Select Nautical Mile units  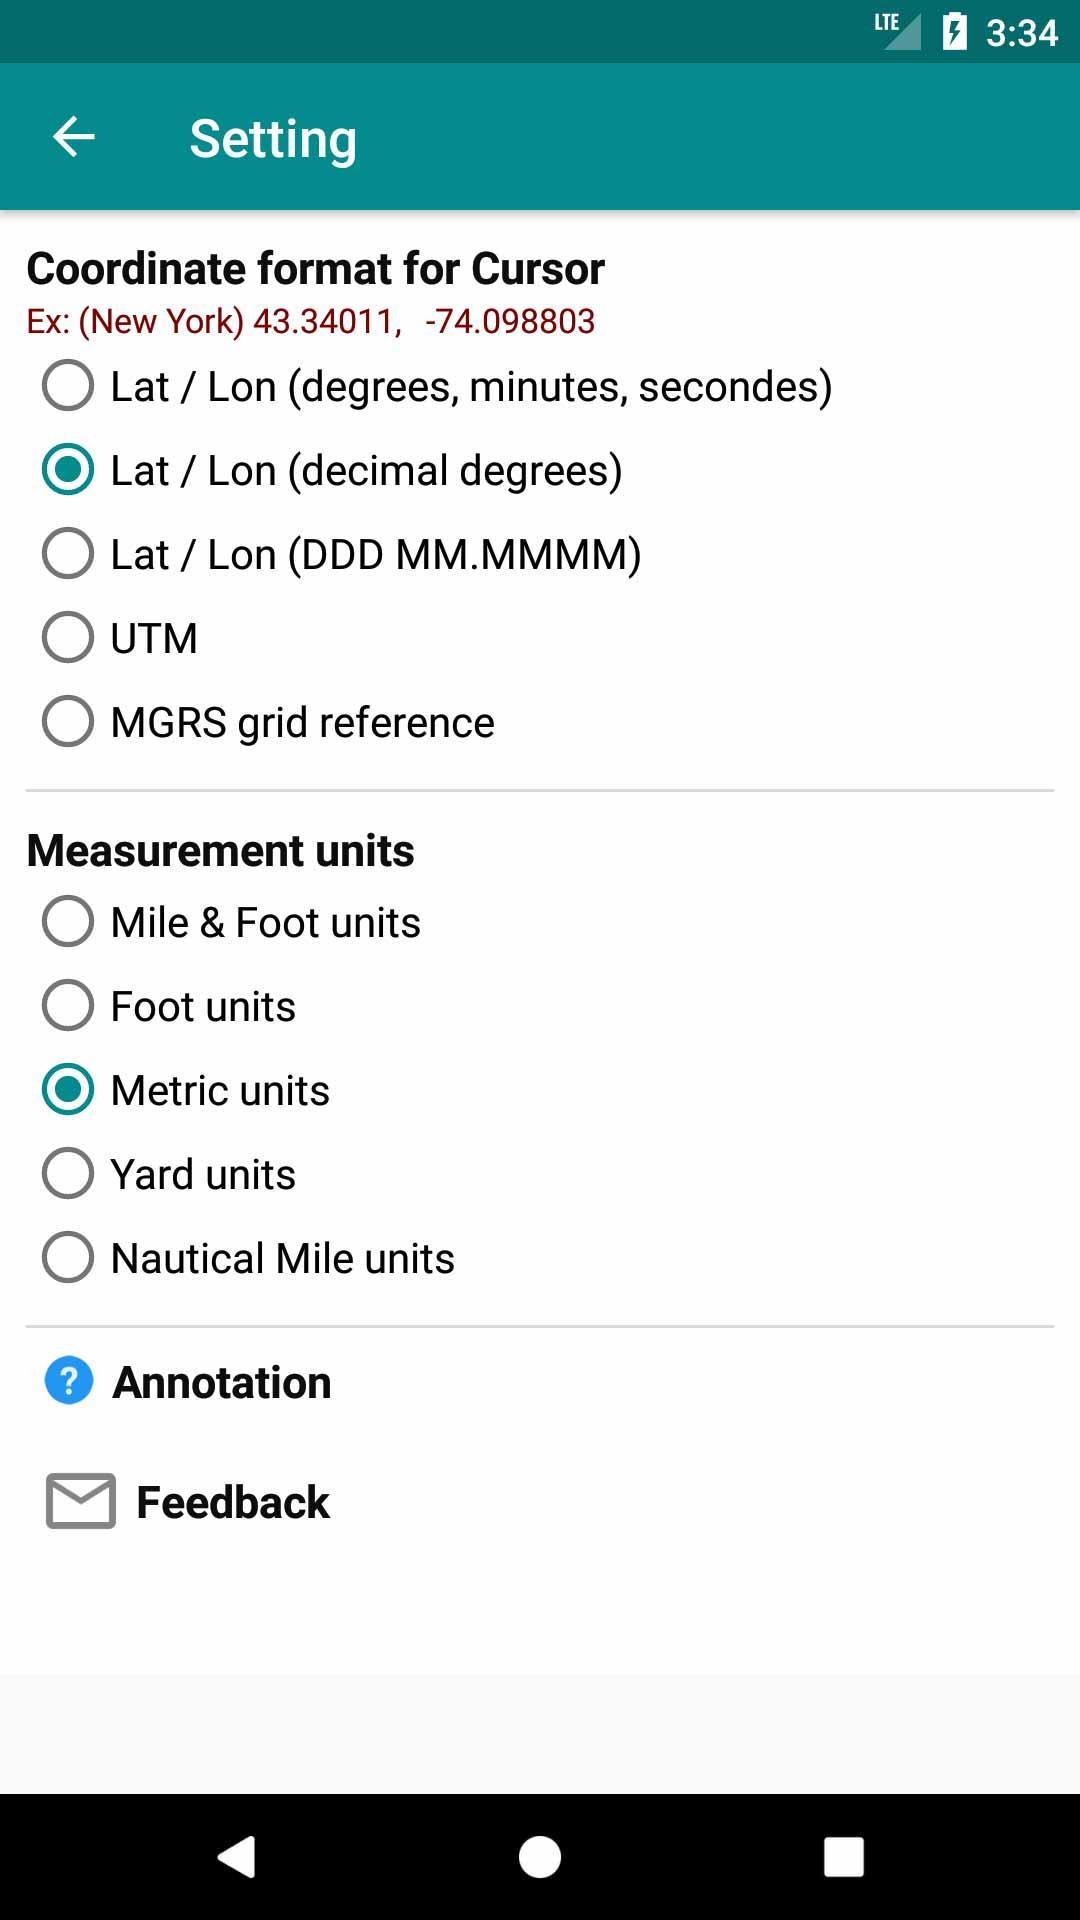coord(68,1258)
